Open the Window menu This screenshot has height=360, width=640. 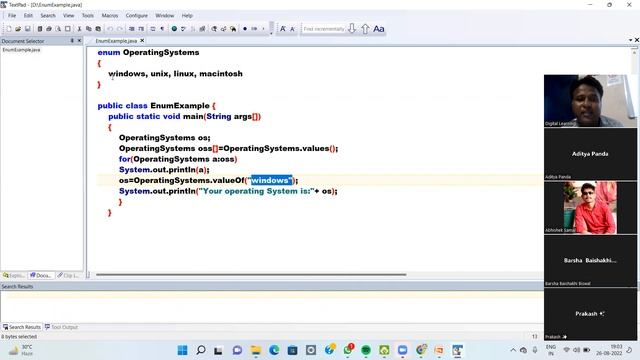click(x=164, y=16)
